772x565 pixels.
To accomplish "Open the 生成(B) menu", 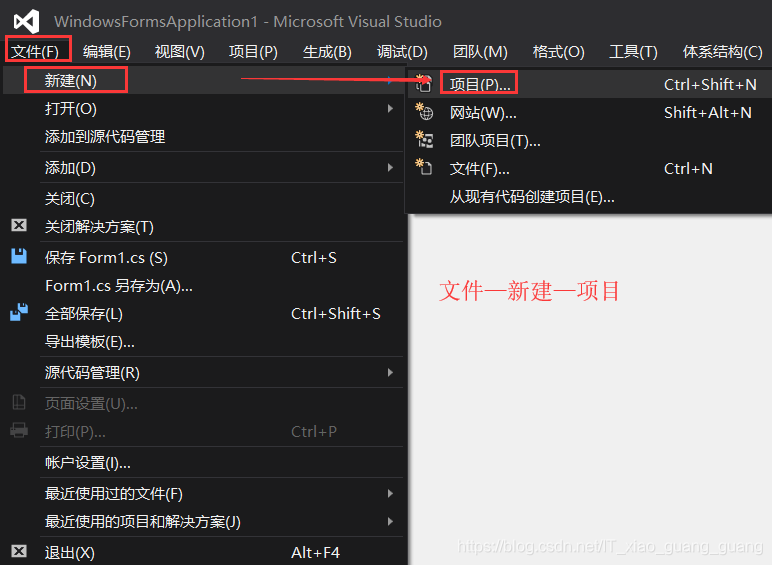I will tap(327, 51).
